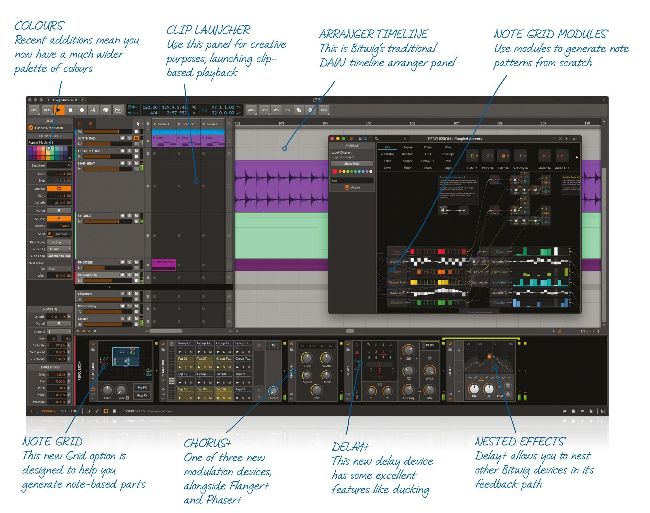
Task: Toggle the overdub button in the transport bar
Action: click(x=106, y=110)
